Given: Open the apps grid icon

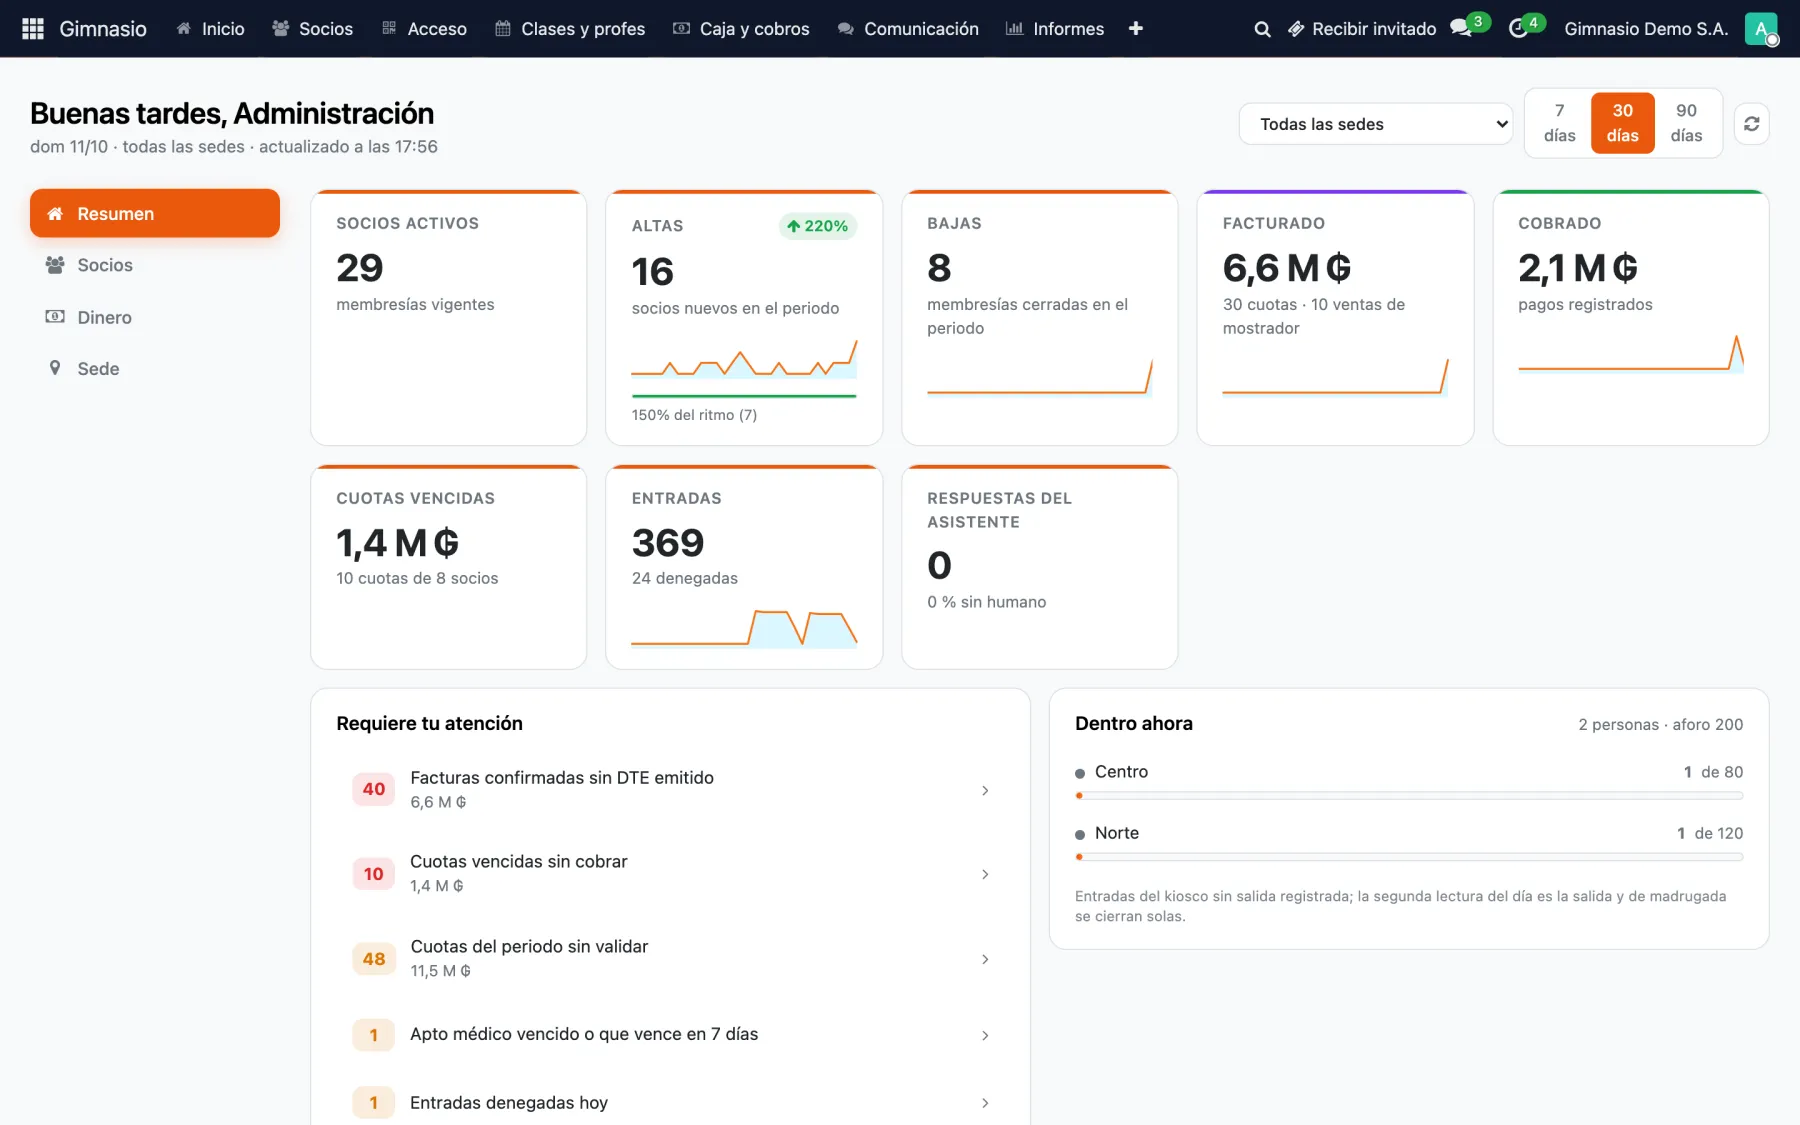Looking at the screenshot, I should pos(33,29).
